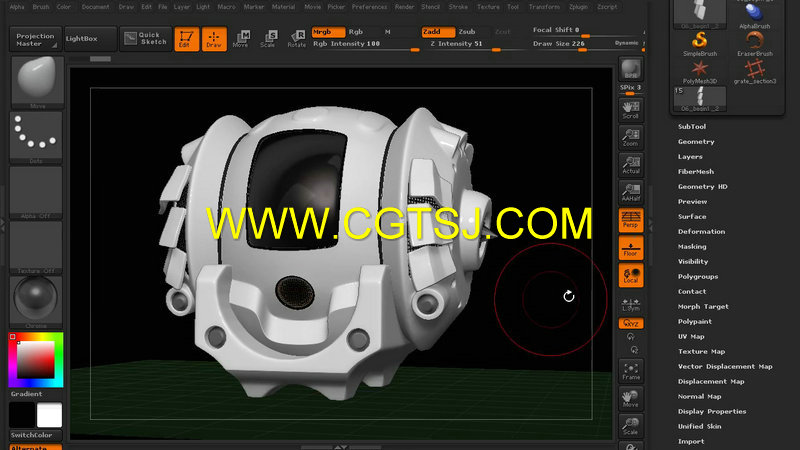Toggle L.Sym local symmetry

(631, 305)
